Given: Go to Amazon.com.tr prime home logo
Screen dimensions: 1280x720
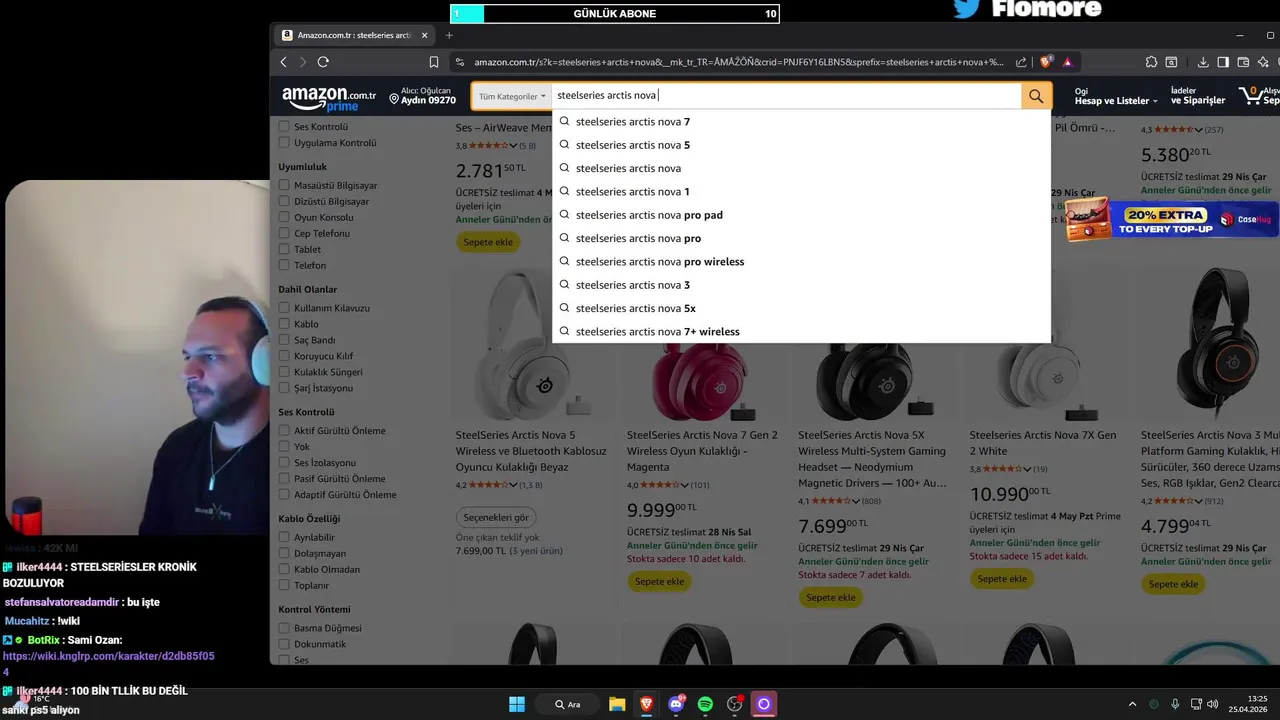Looking at the screenshot, I should [x=328, y=97].
